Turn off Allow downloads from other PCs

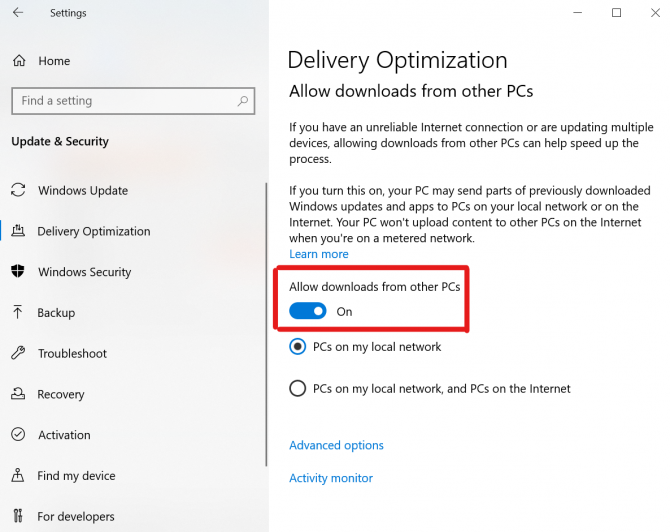(308, 311)
